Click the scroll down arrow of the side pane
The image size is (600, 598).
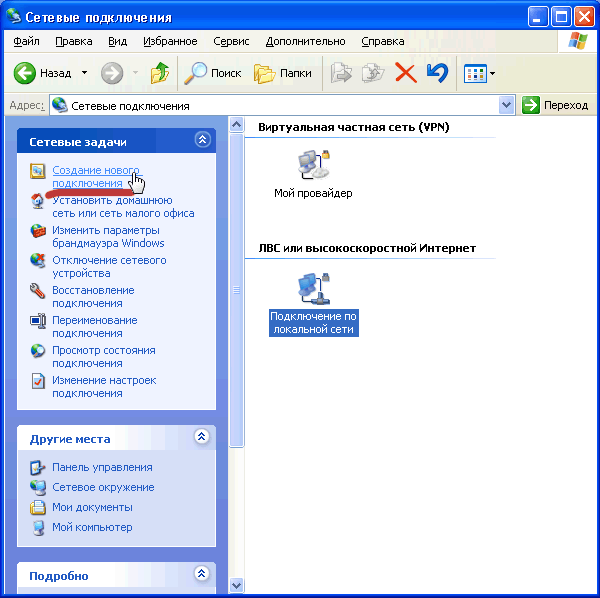click(236, 585)
